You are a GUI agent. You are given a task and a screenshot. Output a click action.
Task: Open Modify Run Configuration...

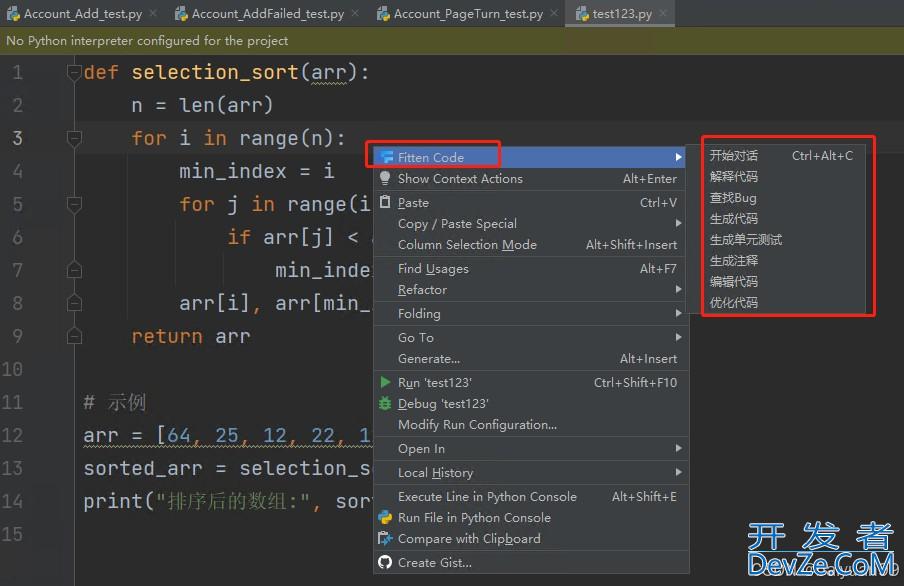pyautogui.click(x=529, y=425)
